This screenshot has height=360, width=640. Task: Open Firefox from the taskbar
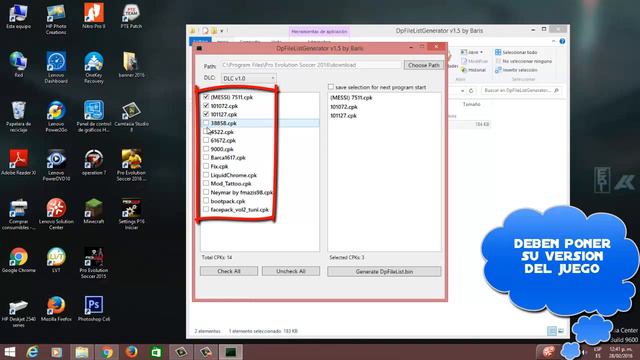(131, 352)
